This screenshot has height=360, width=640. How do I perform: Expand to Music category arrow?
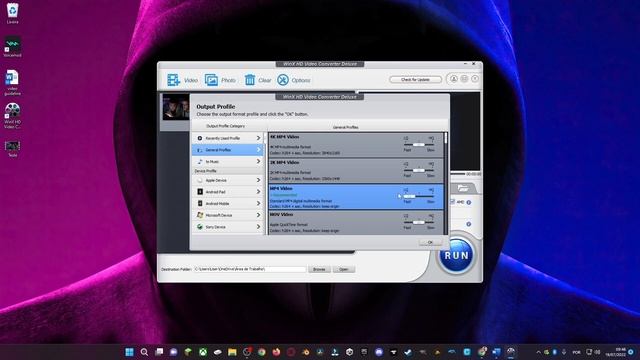(258, 162)
